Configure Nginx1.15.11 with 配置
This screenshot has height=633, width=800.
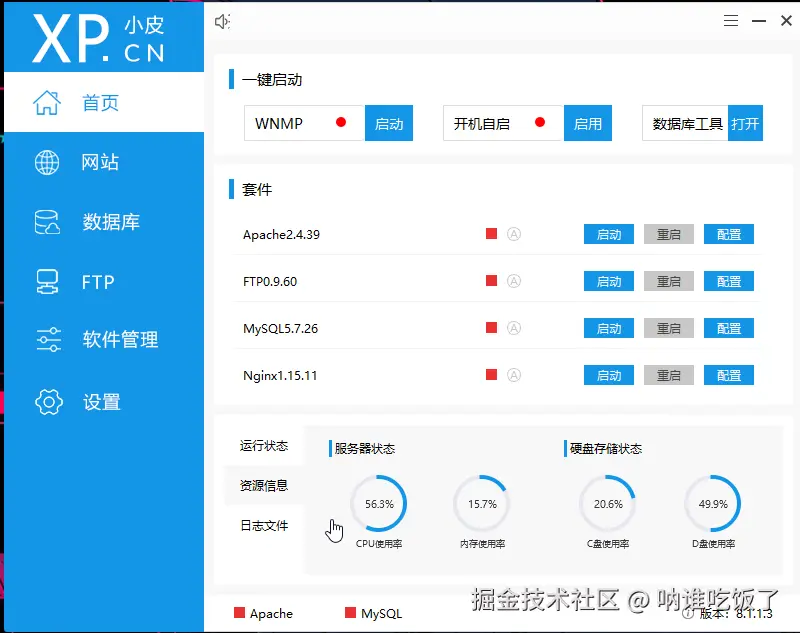click(729, 375)
